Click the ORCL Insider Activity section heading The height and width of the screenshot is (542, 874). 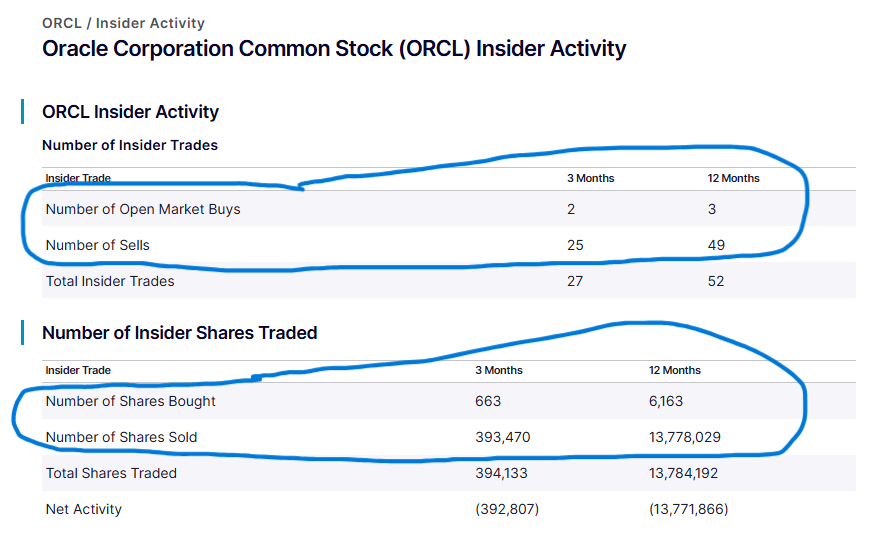pyautogui.click(x=130, y=112)
